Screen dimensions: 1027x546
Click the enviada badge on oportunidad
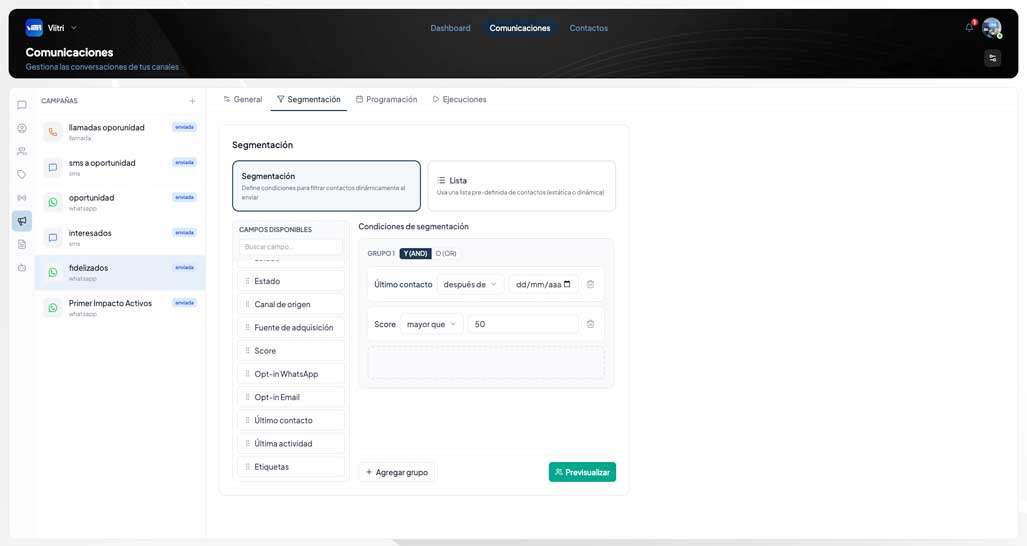[185, 197]
